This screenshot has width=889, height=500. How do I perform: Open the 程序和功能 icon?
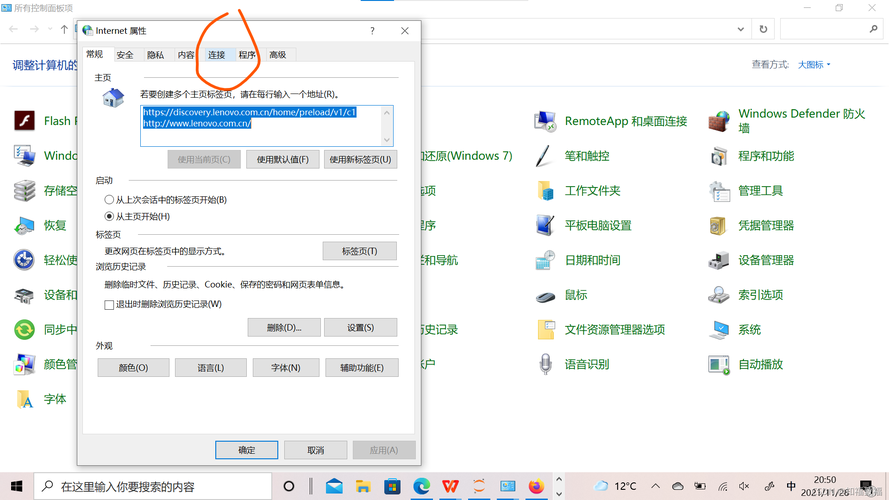pos(719,156)
